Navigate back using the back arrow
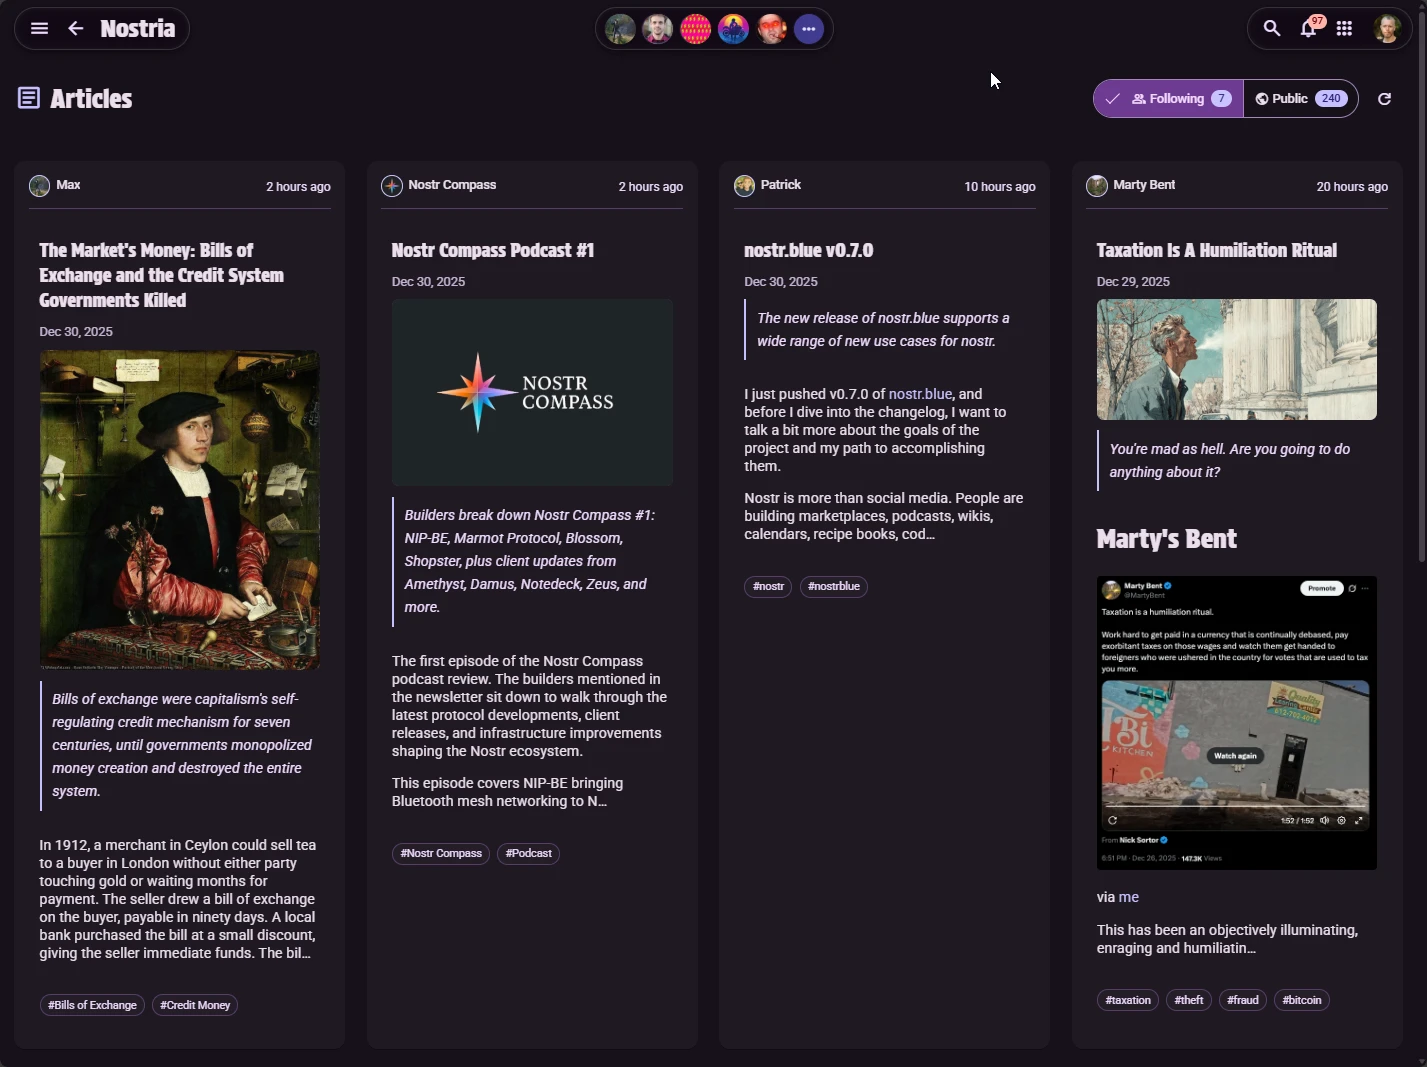The width and height of the screenshot is (1427, 1067). (x=75, y=28)
